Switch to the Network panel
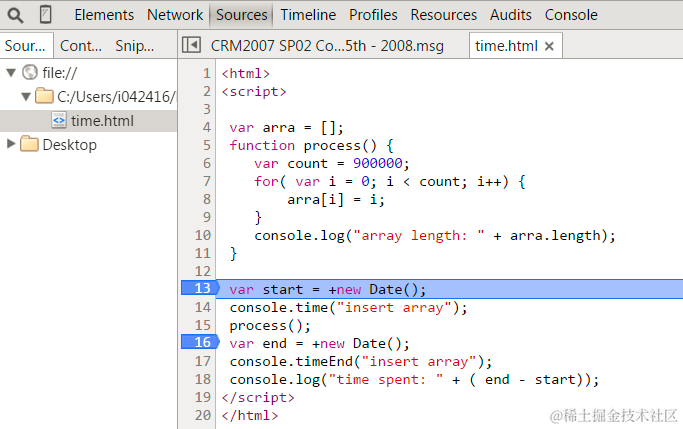Image resolution: width=683 pixels, height=429 pixels. (x=175, y=15)
